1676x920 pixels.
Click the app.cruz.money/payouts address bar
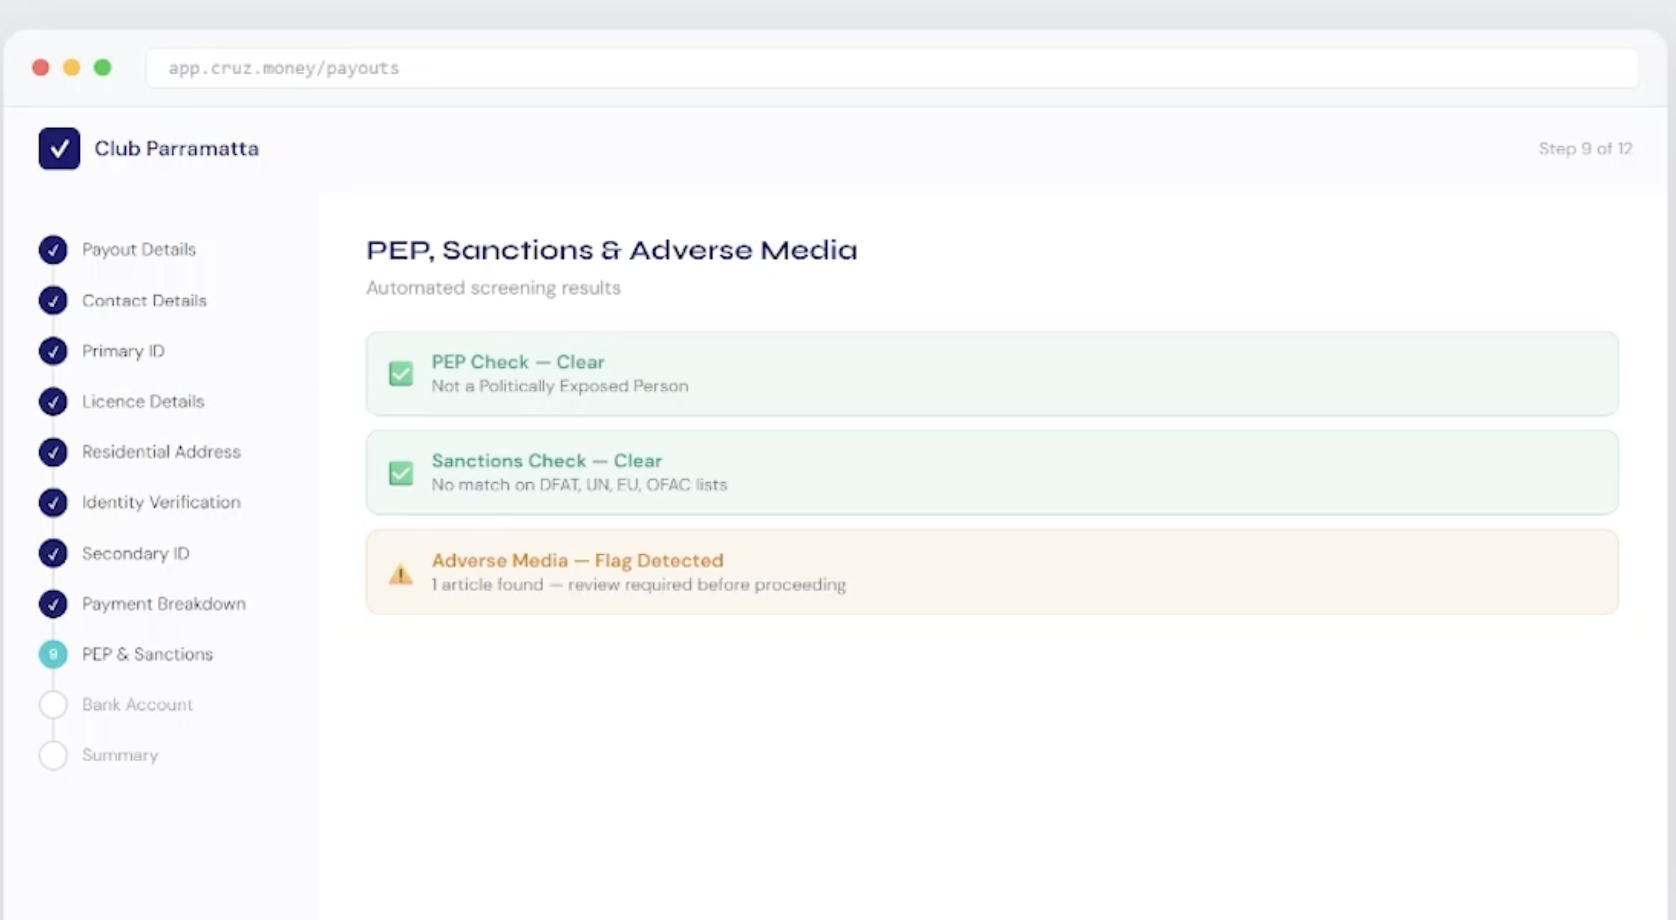(892, 68)
